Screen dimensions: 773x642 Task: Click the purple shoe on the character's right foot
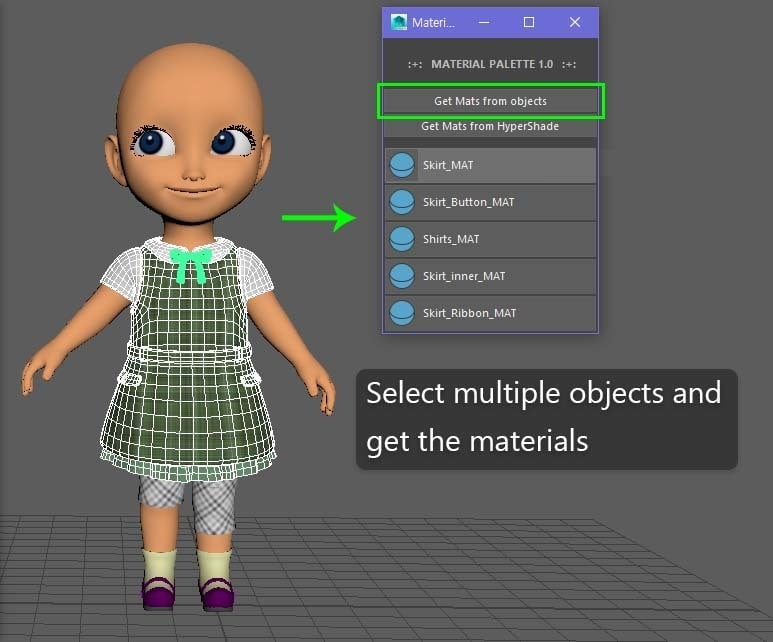coord(159,593)
